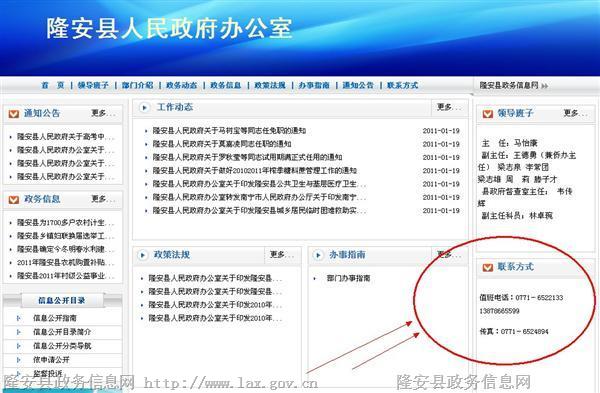The image size is (600, 393).
Task: Open the news item about 马树宝等同志任免职
Action: [x=229, y=131]
